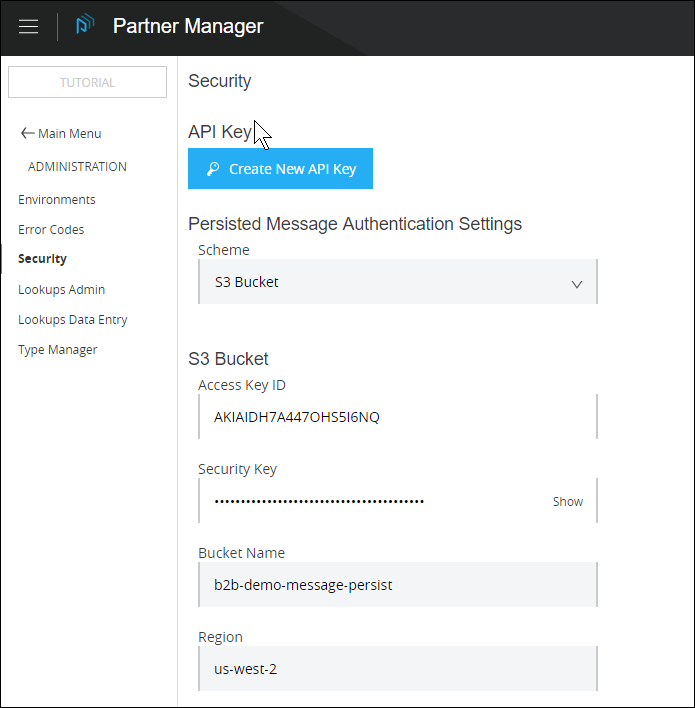The width and height of the screenshot is (695, 708).
Task: Show the hidden Security Key value
Action: [x=567, y=502]
